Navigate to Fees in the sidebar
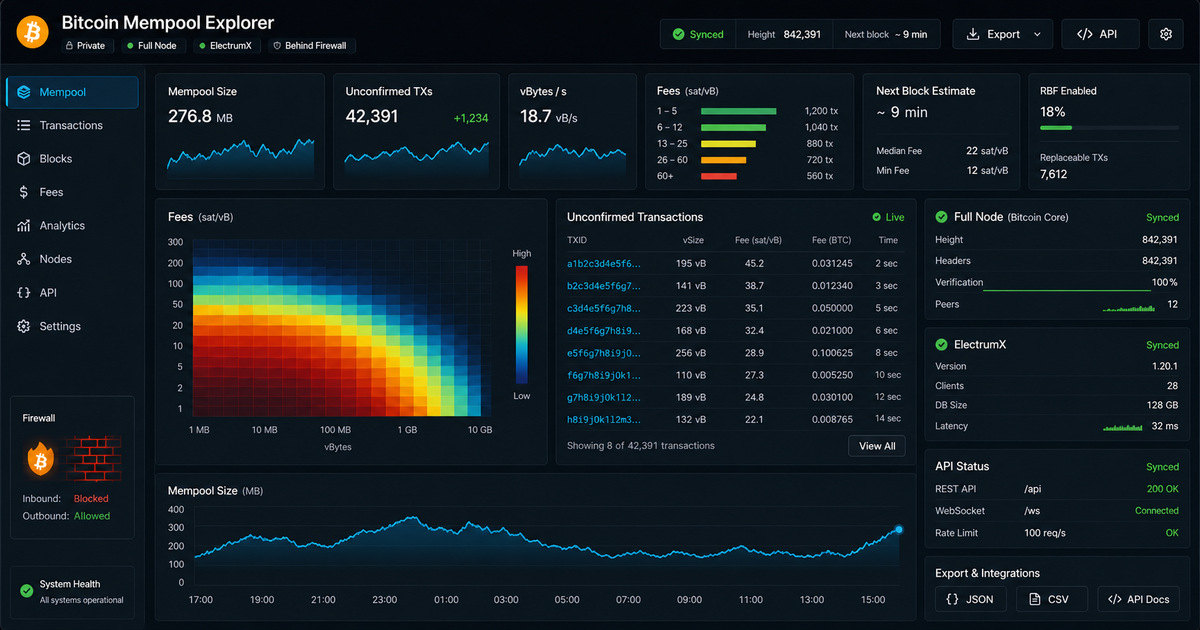Screen dimensions: 1200x630 click(x=72, y=192)
